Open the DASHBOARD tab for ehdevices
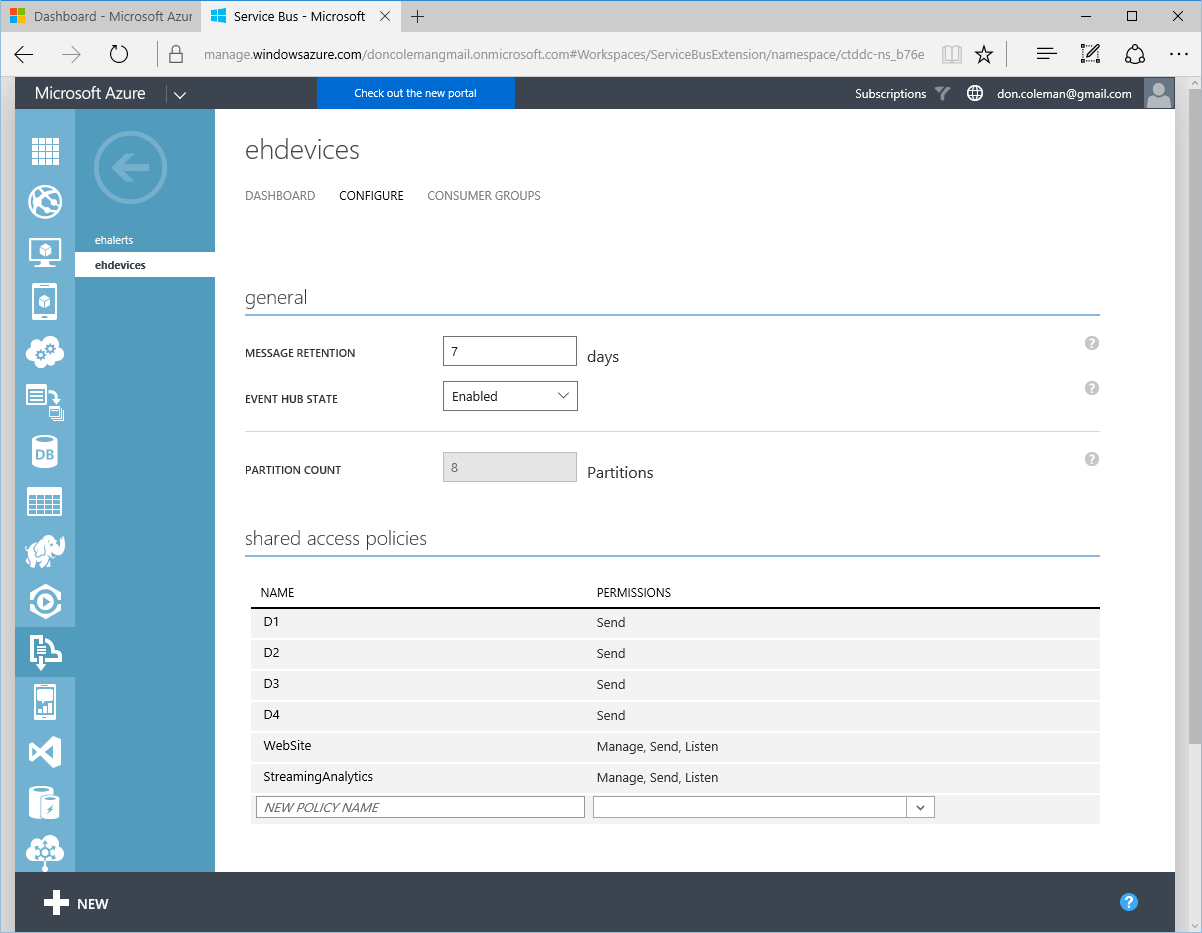 (x=280, y=195)
